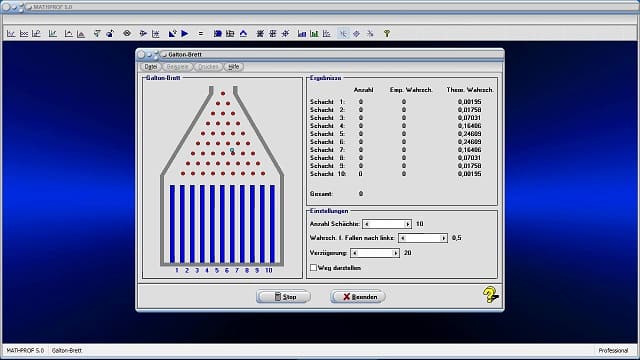
Task: Increase Verzögerung with right arrow
Action: tap(395, 253)
